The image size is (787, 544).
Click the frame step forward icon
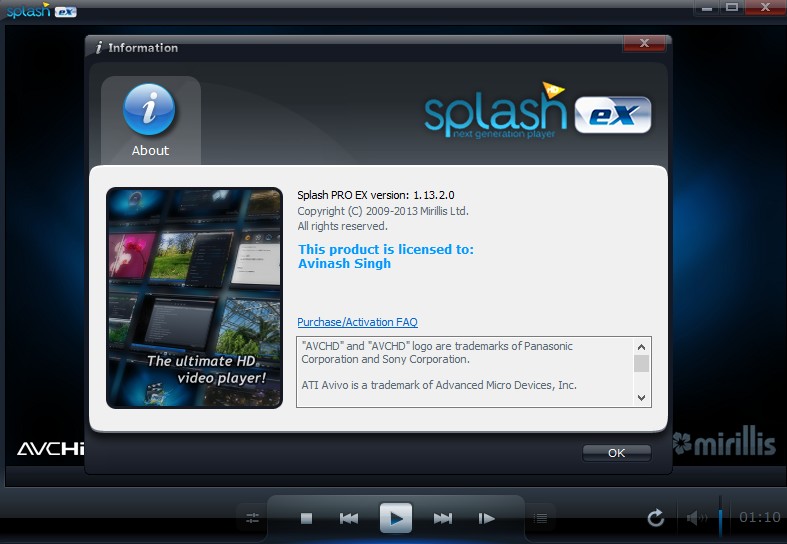(487, 518)
